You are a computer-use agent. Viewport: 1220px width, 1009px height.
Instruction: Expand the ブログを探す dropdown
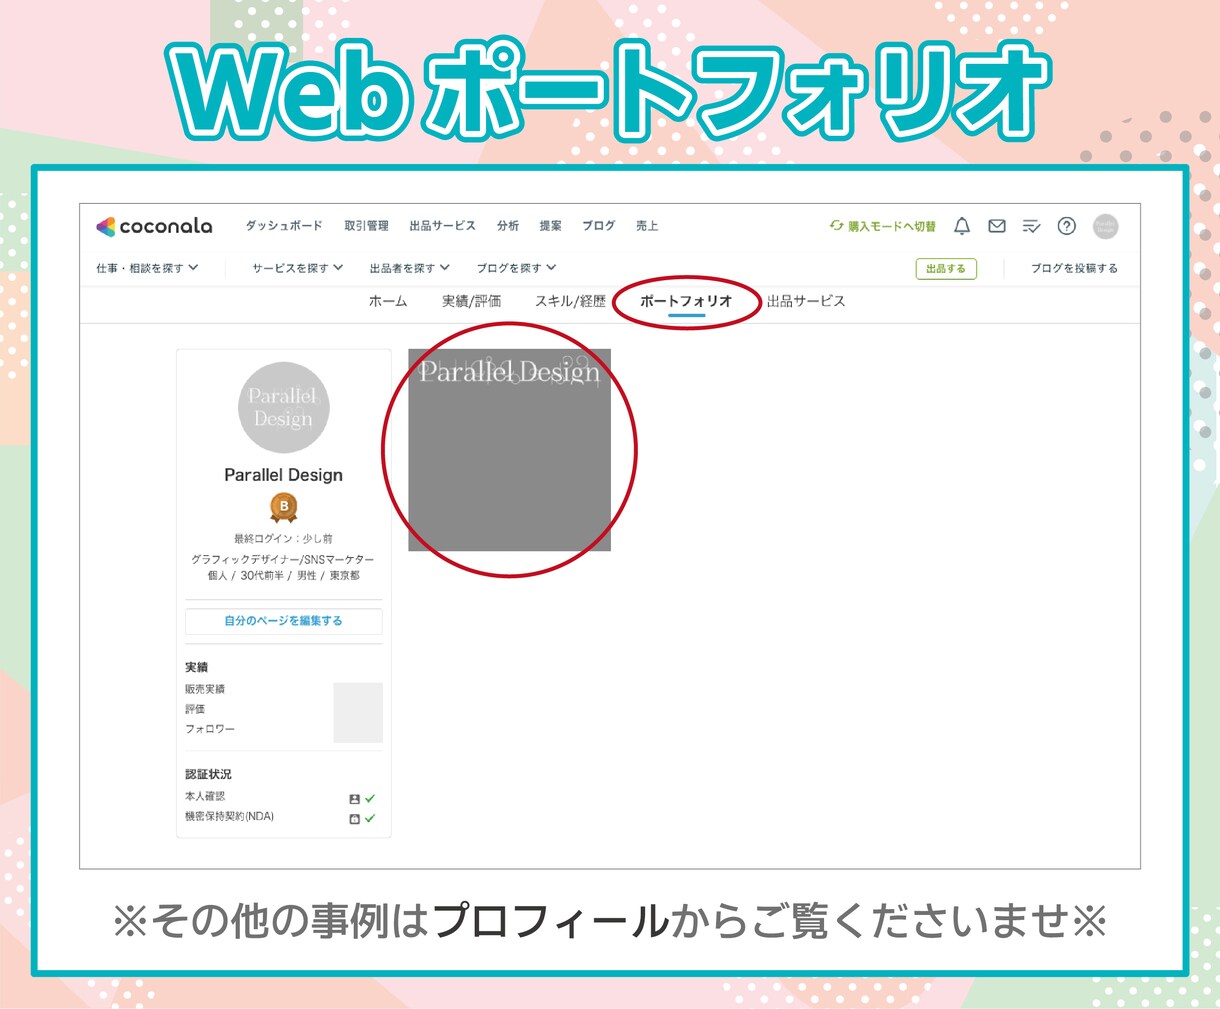coord(516,268)
